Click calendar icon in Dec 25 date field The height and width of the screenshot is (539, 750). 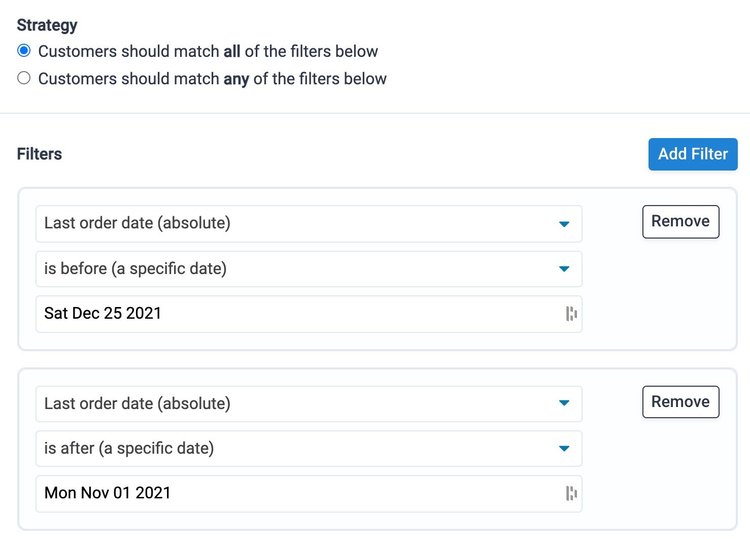571,314
